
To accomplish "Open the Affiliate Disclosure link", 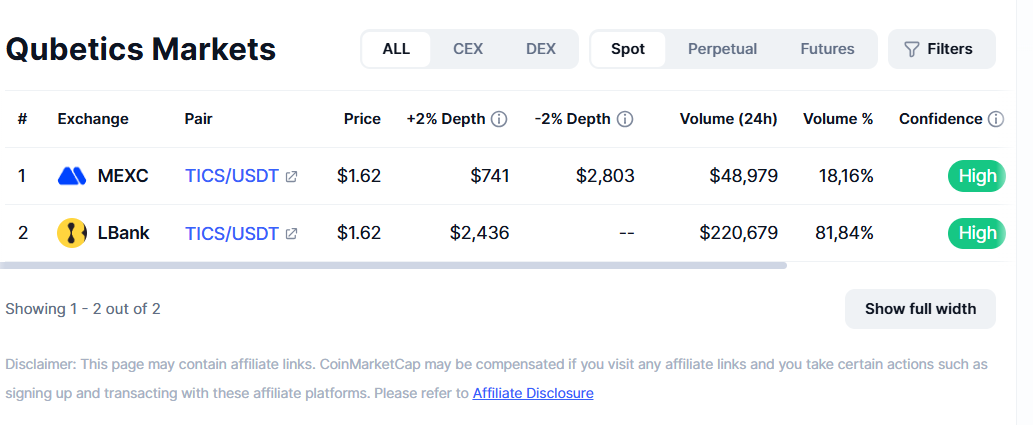I will tap(533, 393).
